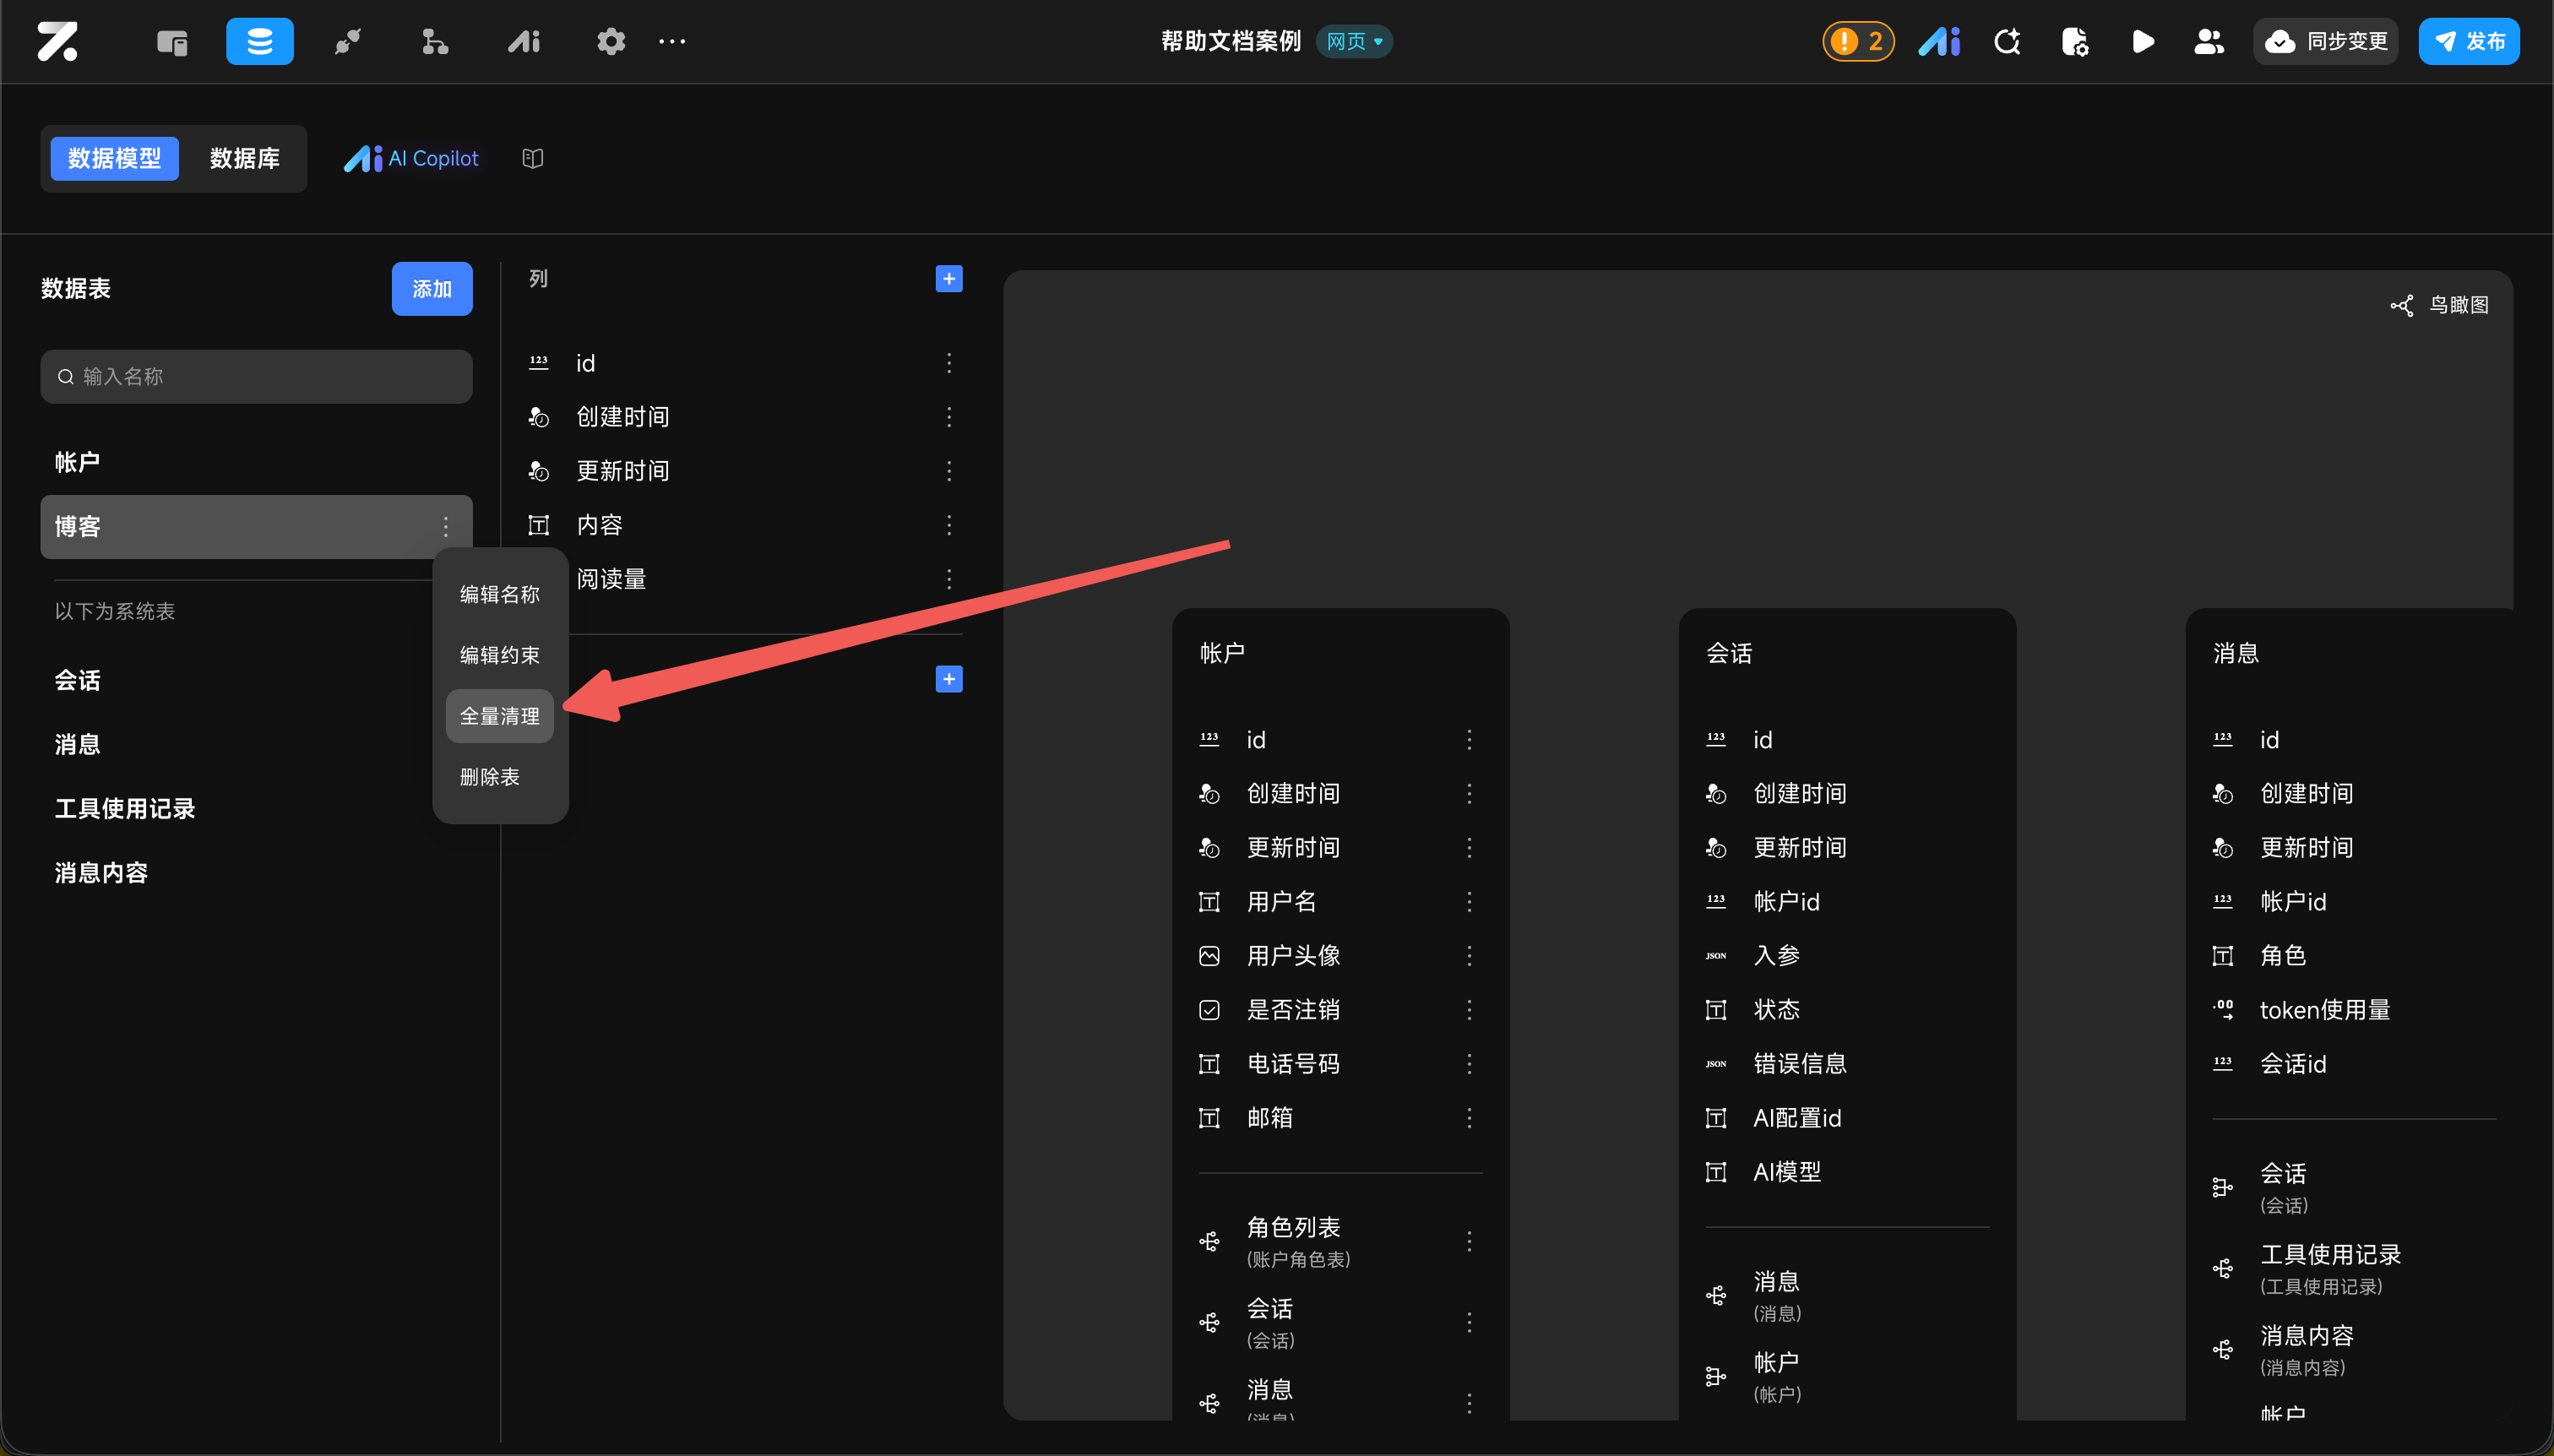Select 全量清理 from context menu

(499, 716)
